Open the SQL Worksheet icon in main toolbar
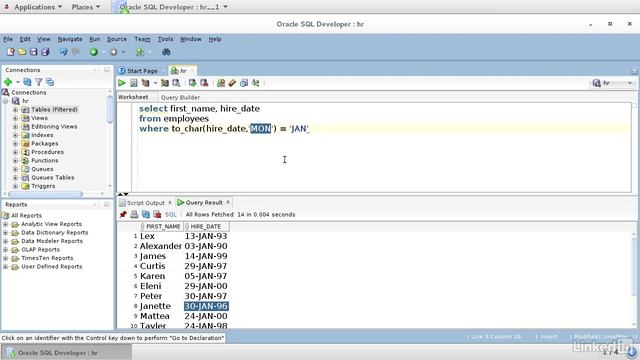Screen dimensions: 640x360 coord(140,52)
